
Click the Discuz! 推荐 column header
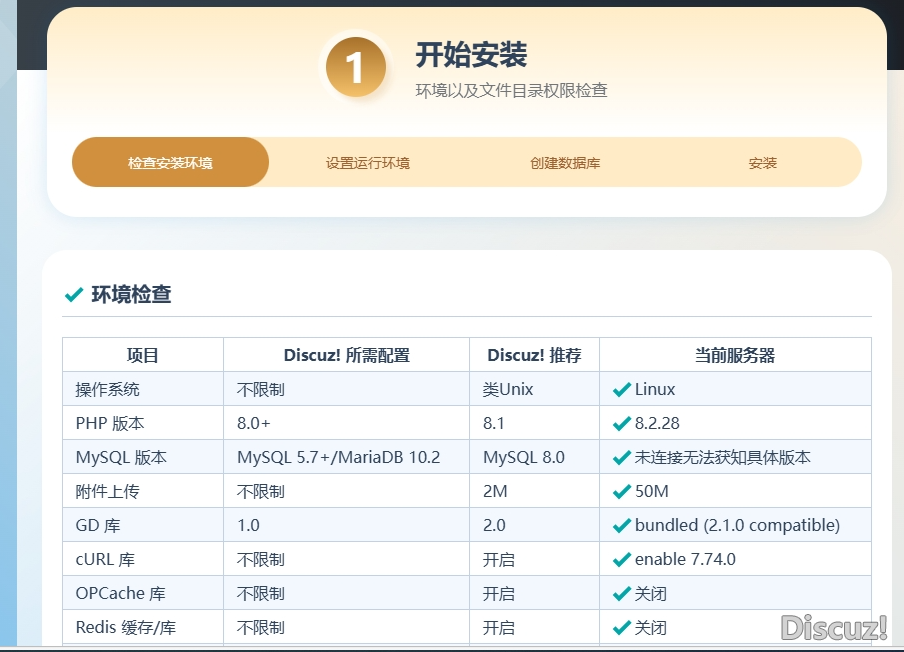534,355
